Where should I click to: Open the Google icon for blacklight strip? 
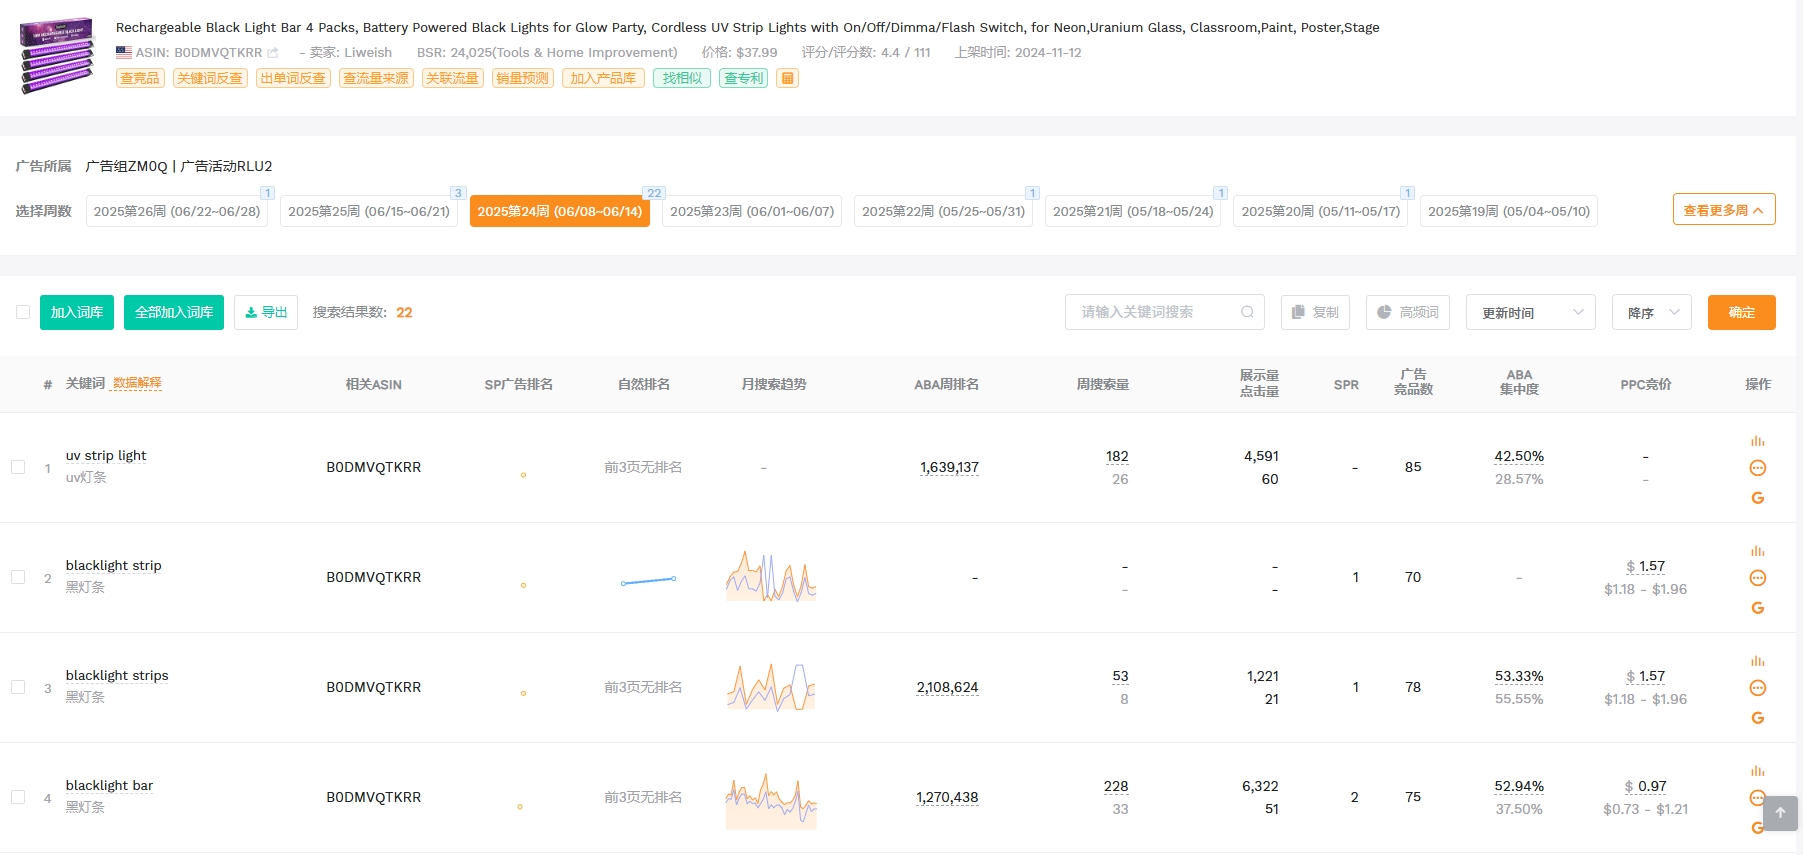[1757, 608]
